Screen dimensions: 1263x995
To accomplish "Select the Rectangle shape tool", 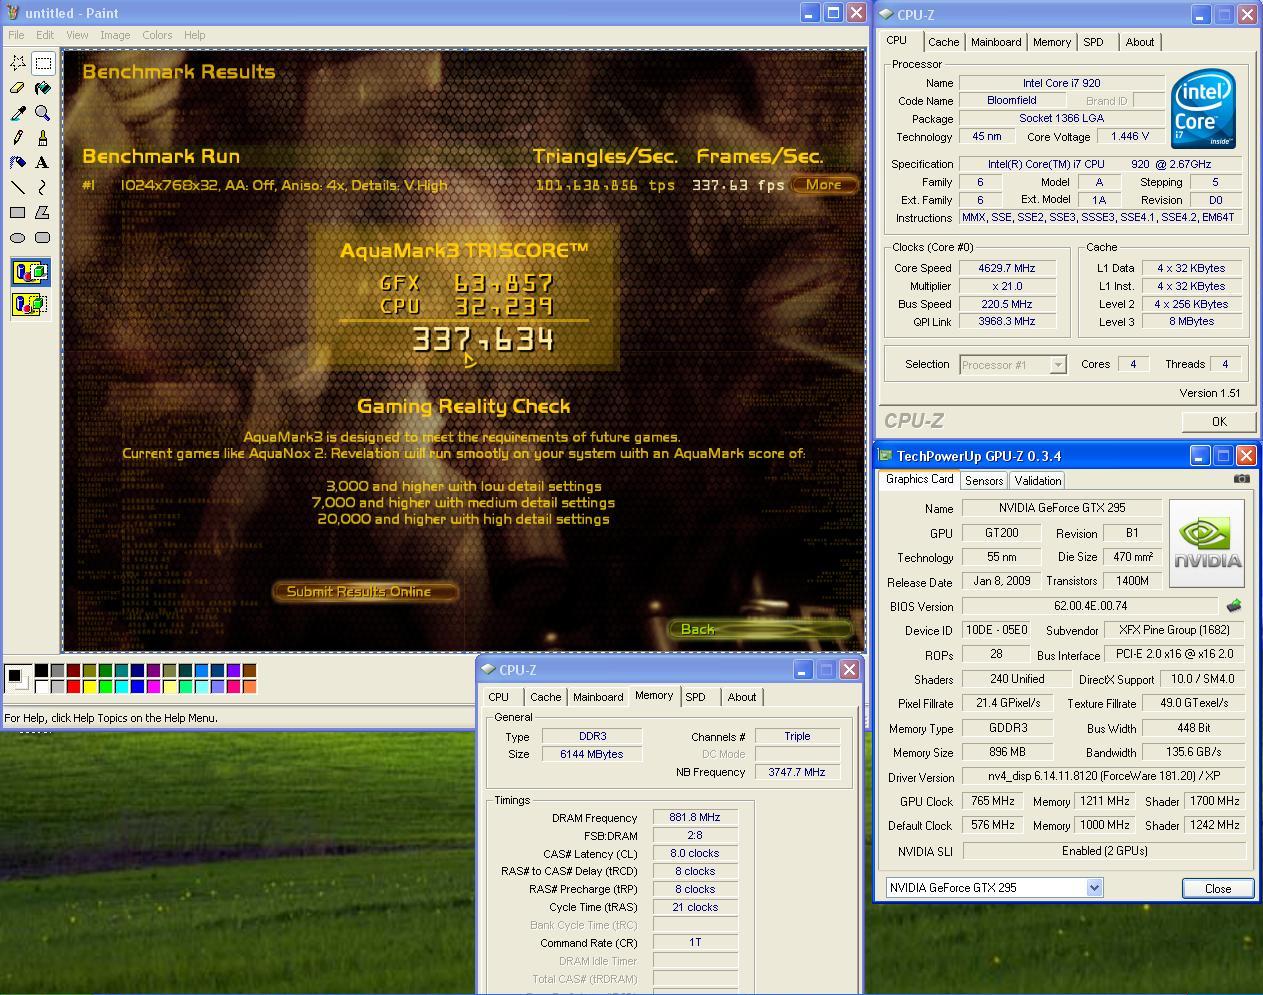I will click(18, 212).
